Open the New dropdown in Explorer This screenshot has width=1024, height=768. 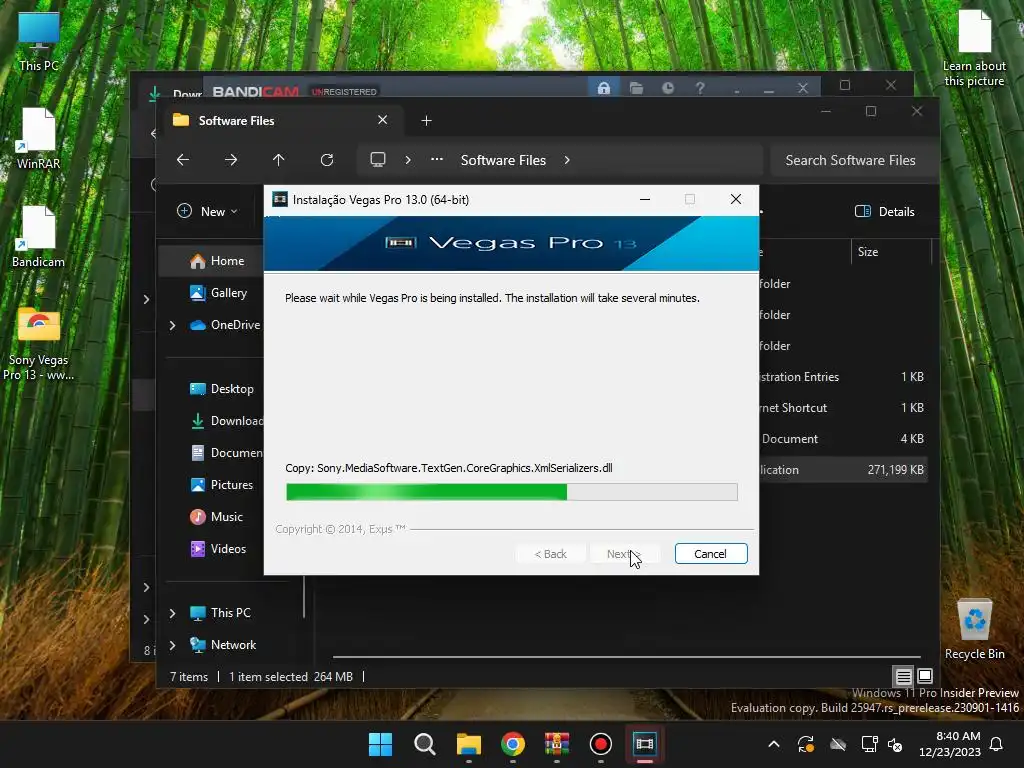tap(208, 212)
